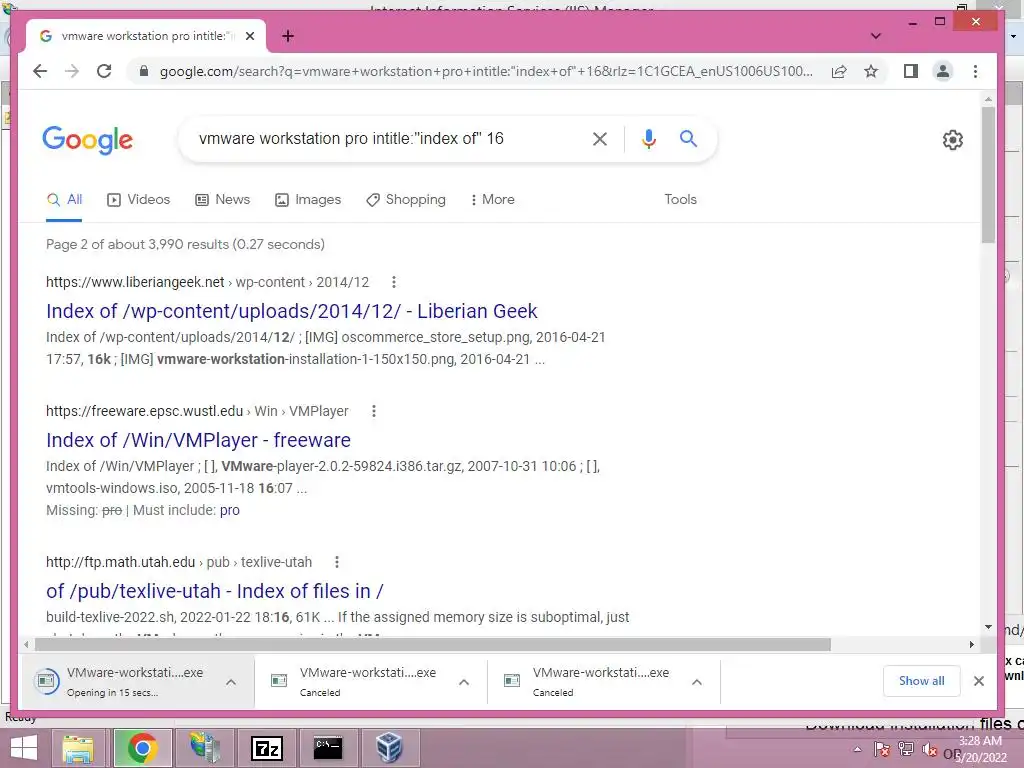Close the vmware workstation pro search tab
This screenshot has width=1024, height=768.
click(250, 36)
